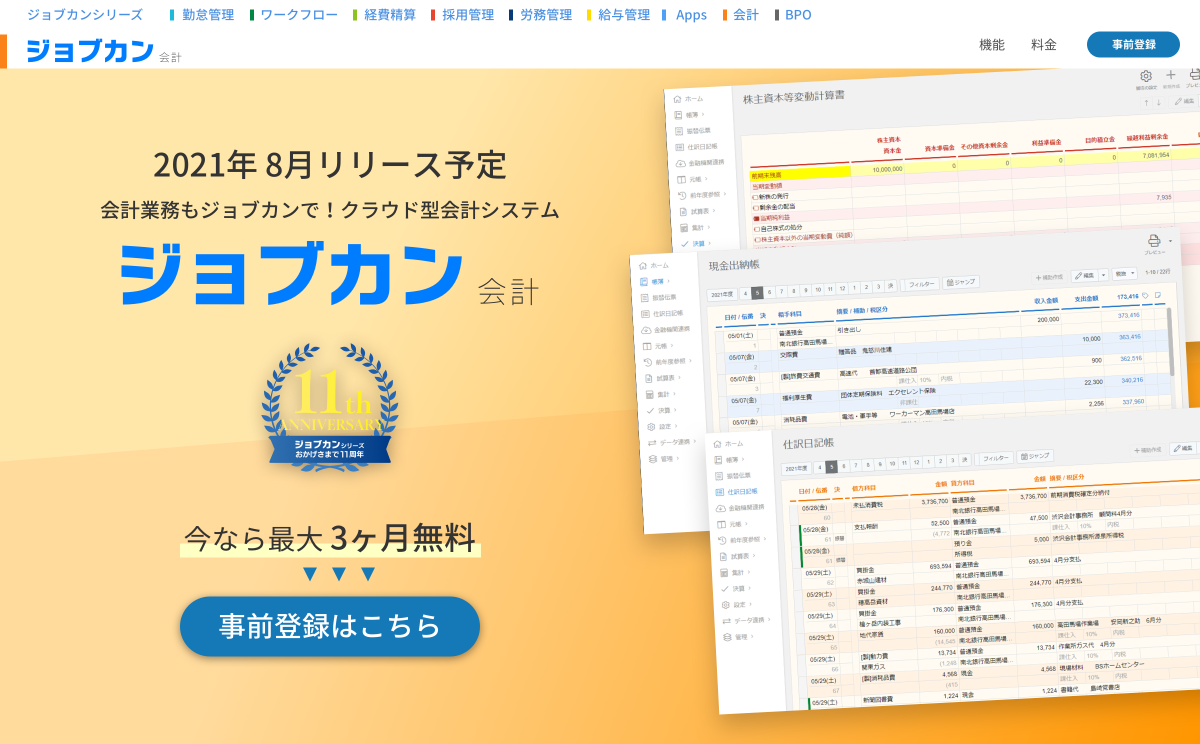This screenshot has width=1200, height=744.
Task: Click 設定 gear icon in 現金出納帳 sidebar
Action: 652,427
